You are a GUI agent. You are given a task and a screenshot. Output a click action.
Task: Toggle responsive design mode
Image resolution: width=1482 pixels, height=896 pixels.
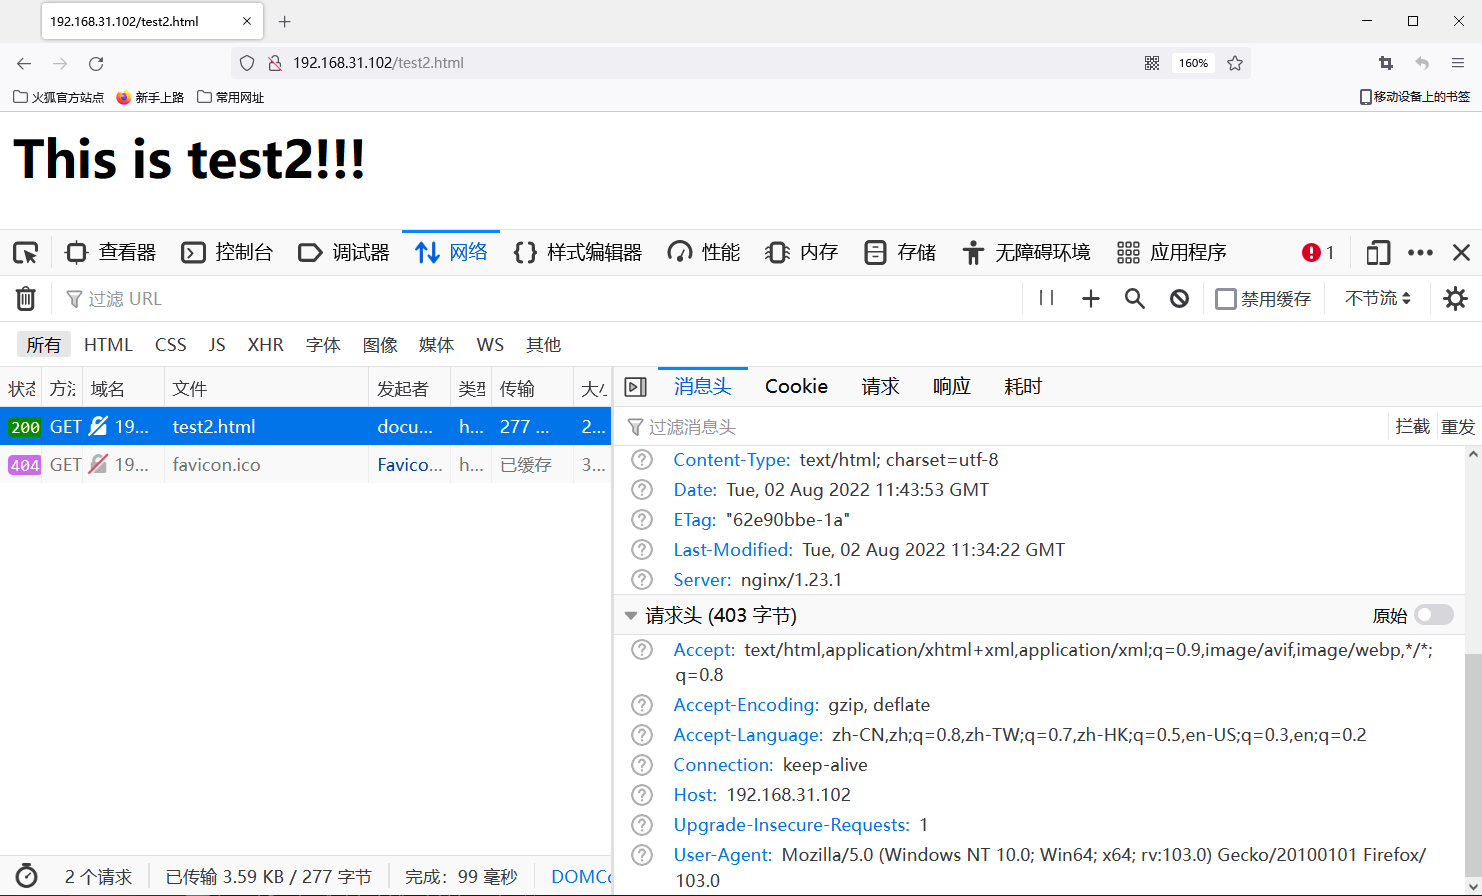pyautogui.click(x=1377, y=252)
